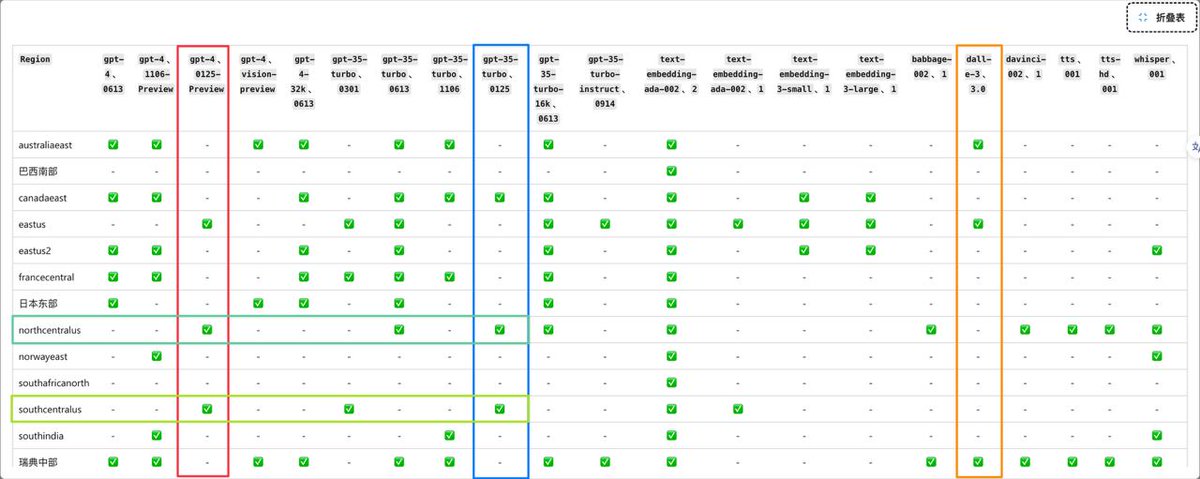The width and height of the screenshot is (1200, 479).
Task: Click the francecentral region row label
Action: tap(47, 277)
